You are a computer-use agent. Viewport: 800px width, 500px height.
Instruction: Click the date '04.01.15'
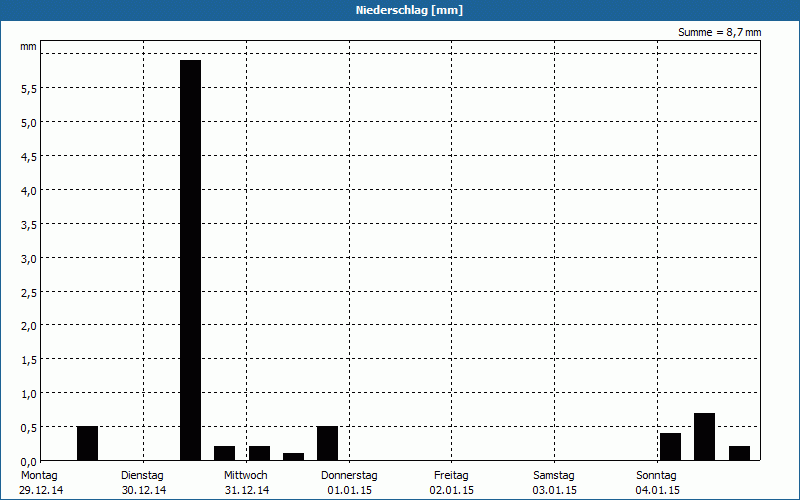click(658, 491)
